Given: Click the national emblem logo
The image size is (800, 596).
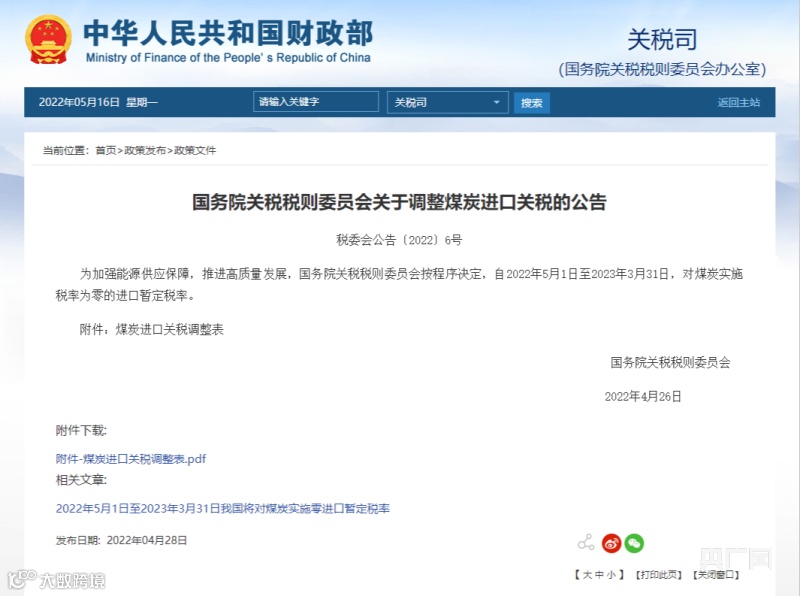Looking at the screenshot, I should 48,40.
